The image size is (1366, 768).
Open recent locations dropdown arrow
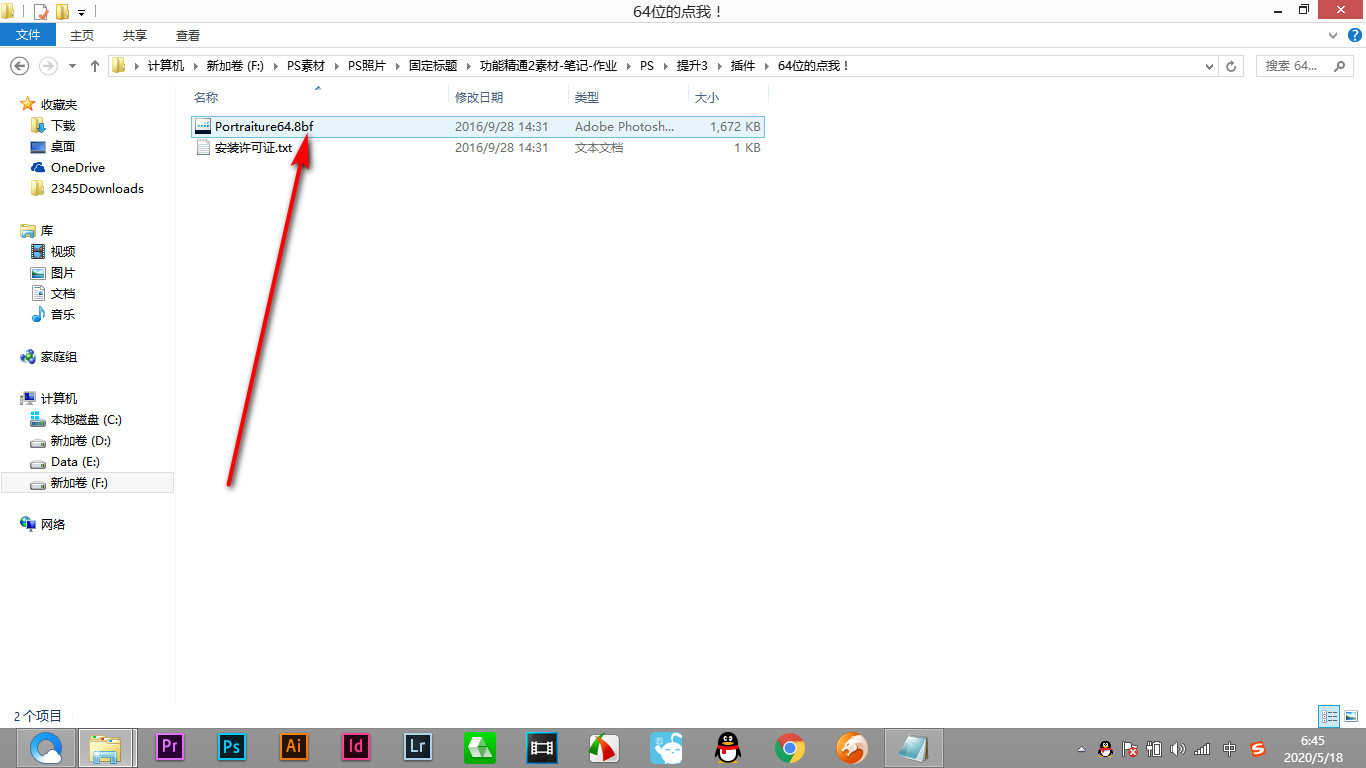pos(72,66)
